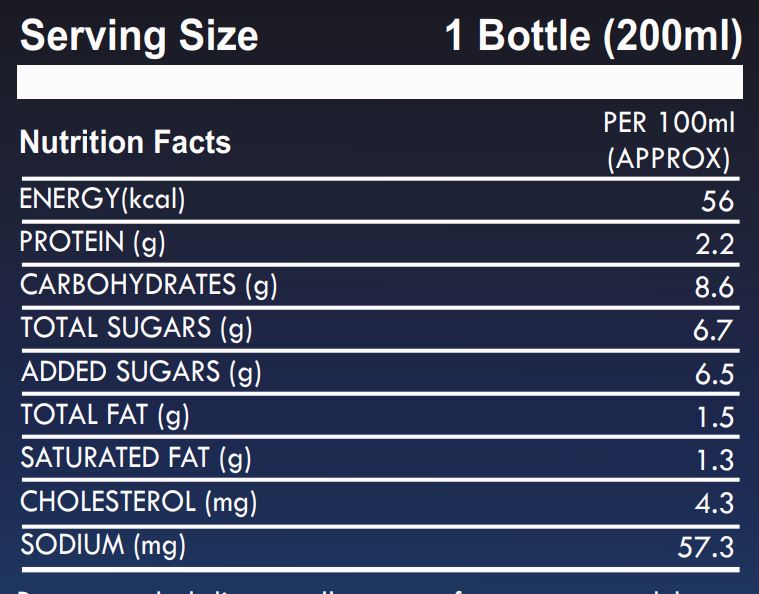Click the ADDED SUGARS (g) label
This screenshot has height=594, width=759.
[x=141, y=372]
